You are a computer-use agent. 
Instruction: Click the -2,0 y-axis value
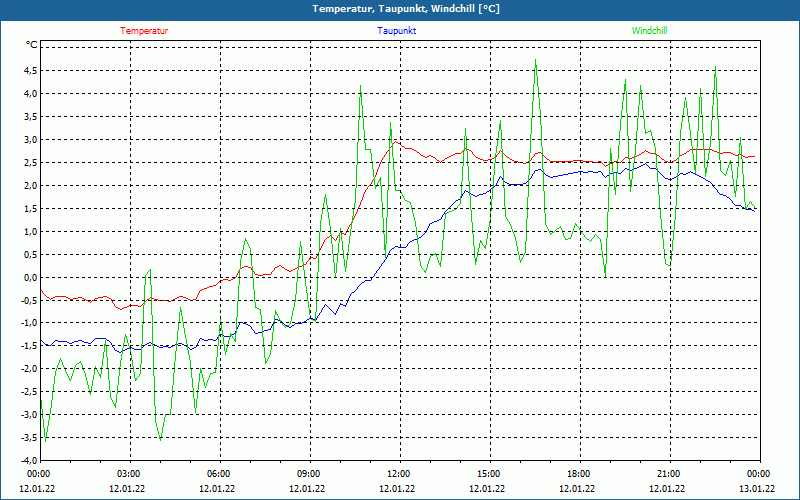pyautogui.click(x=29, y=368)
